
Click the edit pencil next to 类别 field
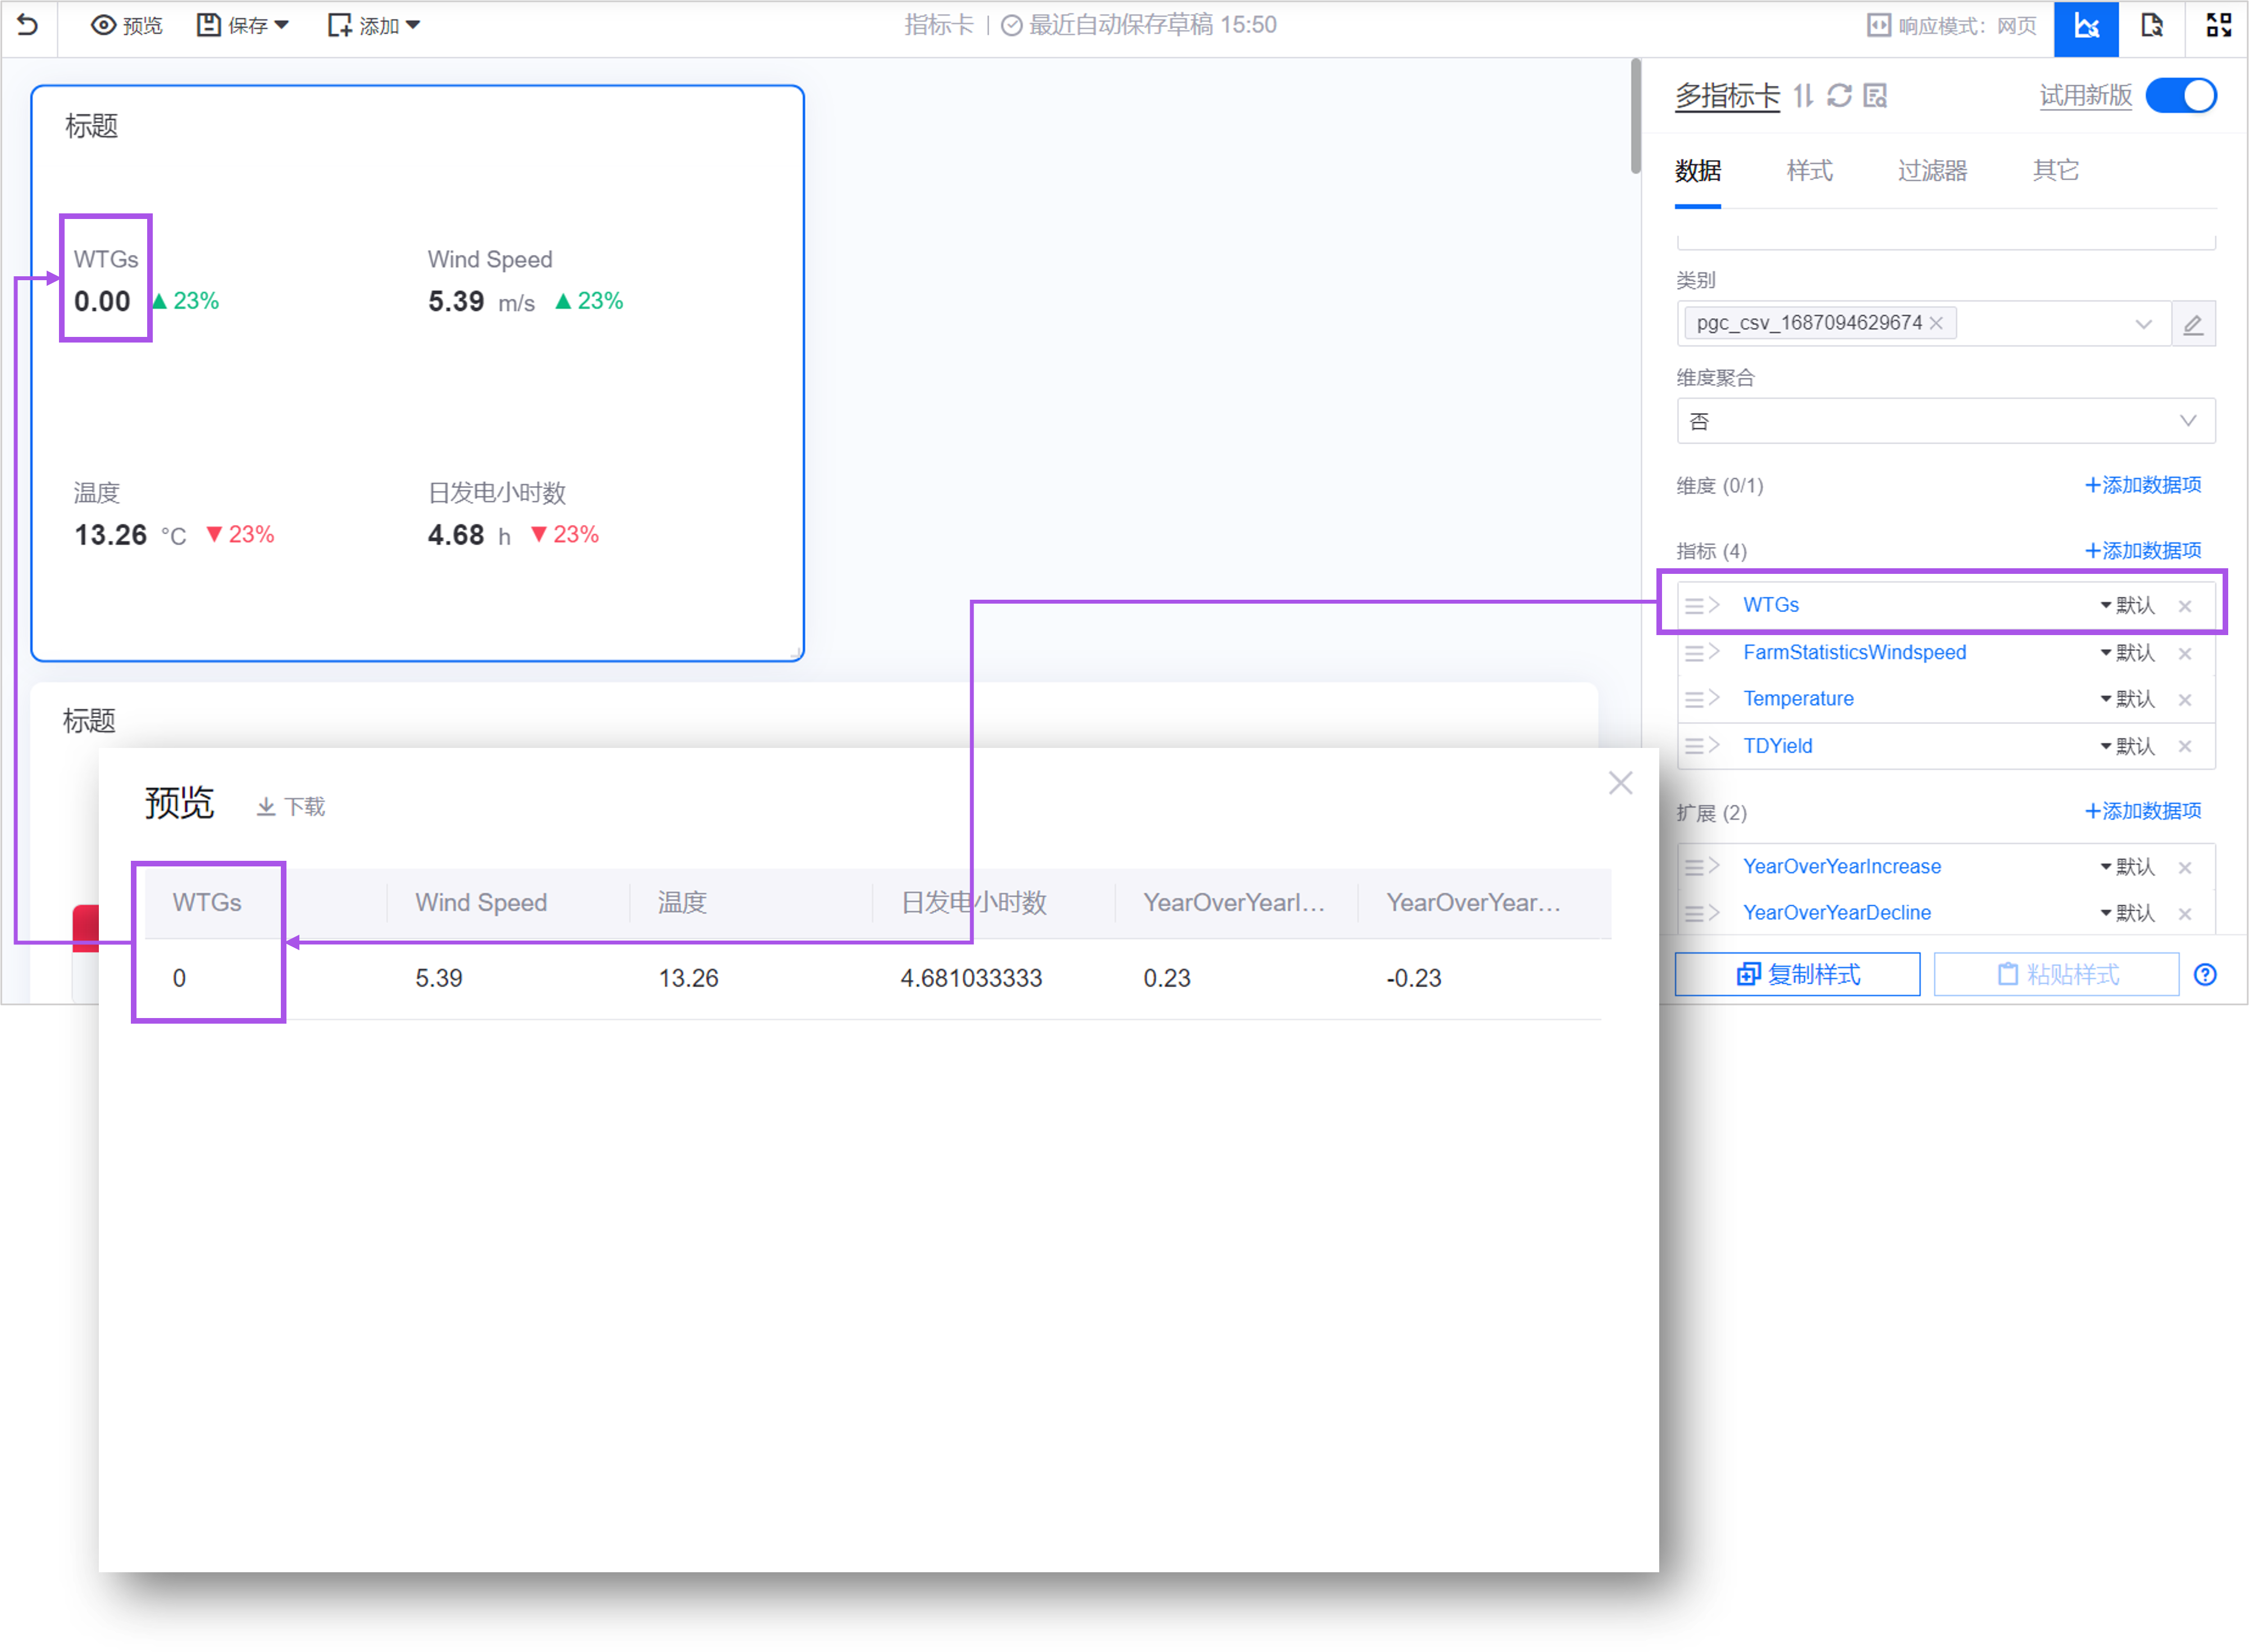click(2193, 324)
